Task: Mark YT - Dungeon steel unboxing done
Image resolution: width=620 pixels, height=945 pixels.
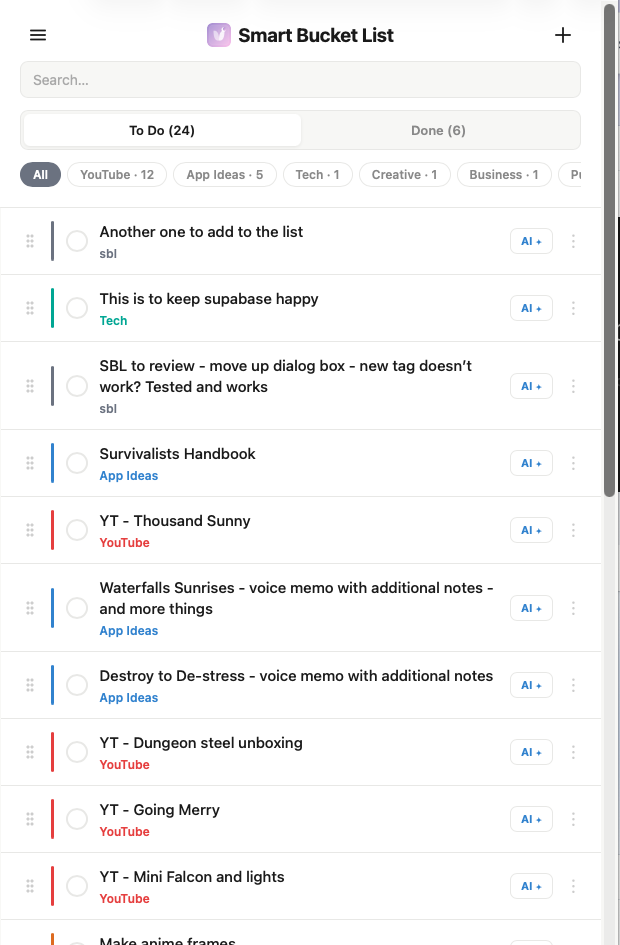Action: pos(77,752)
